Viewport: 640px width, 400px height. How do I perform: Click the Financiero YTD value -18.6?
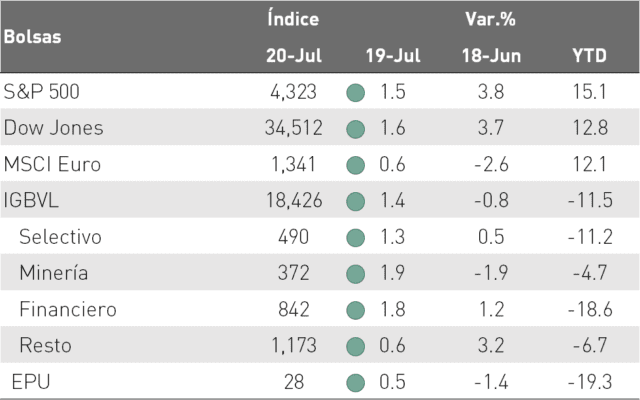click(x=590, y=309)
